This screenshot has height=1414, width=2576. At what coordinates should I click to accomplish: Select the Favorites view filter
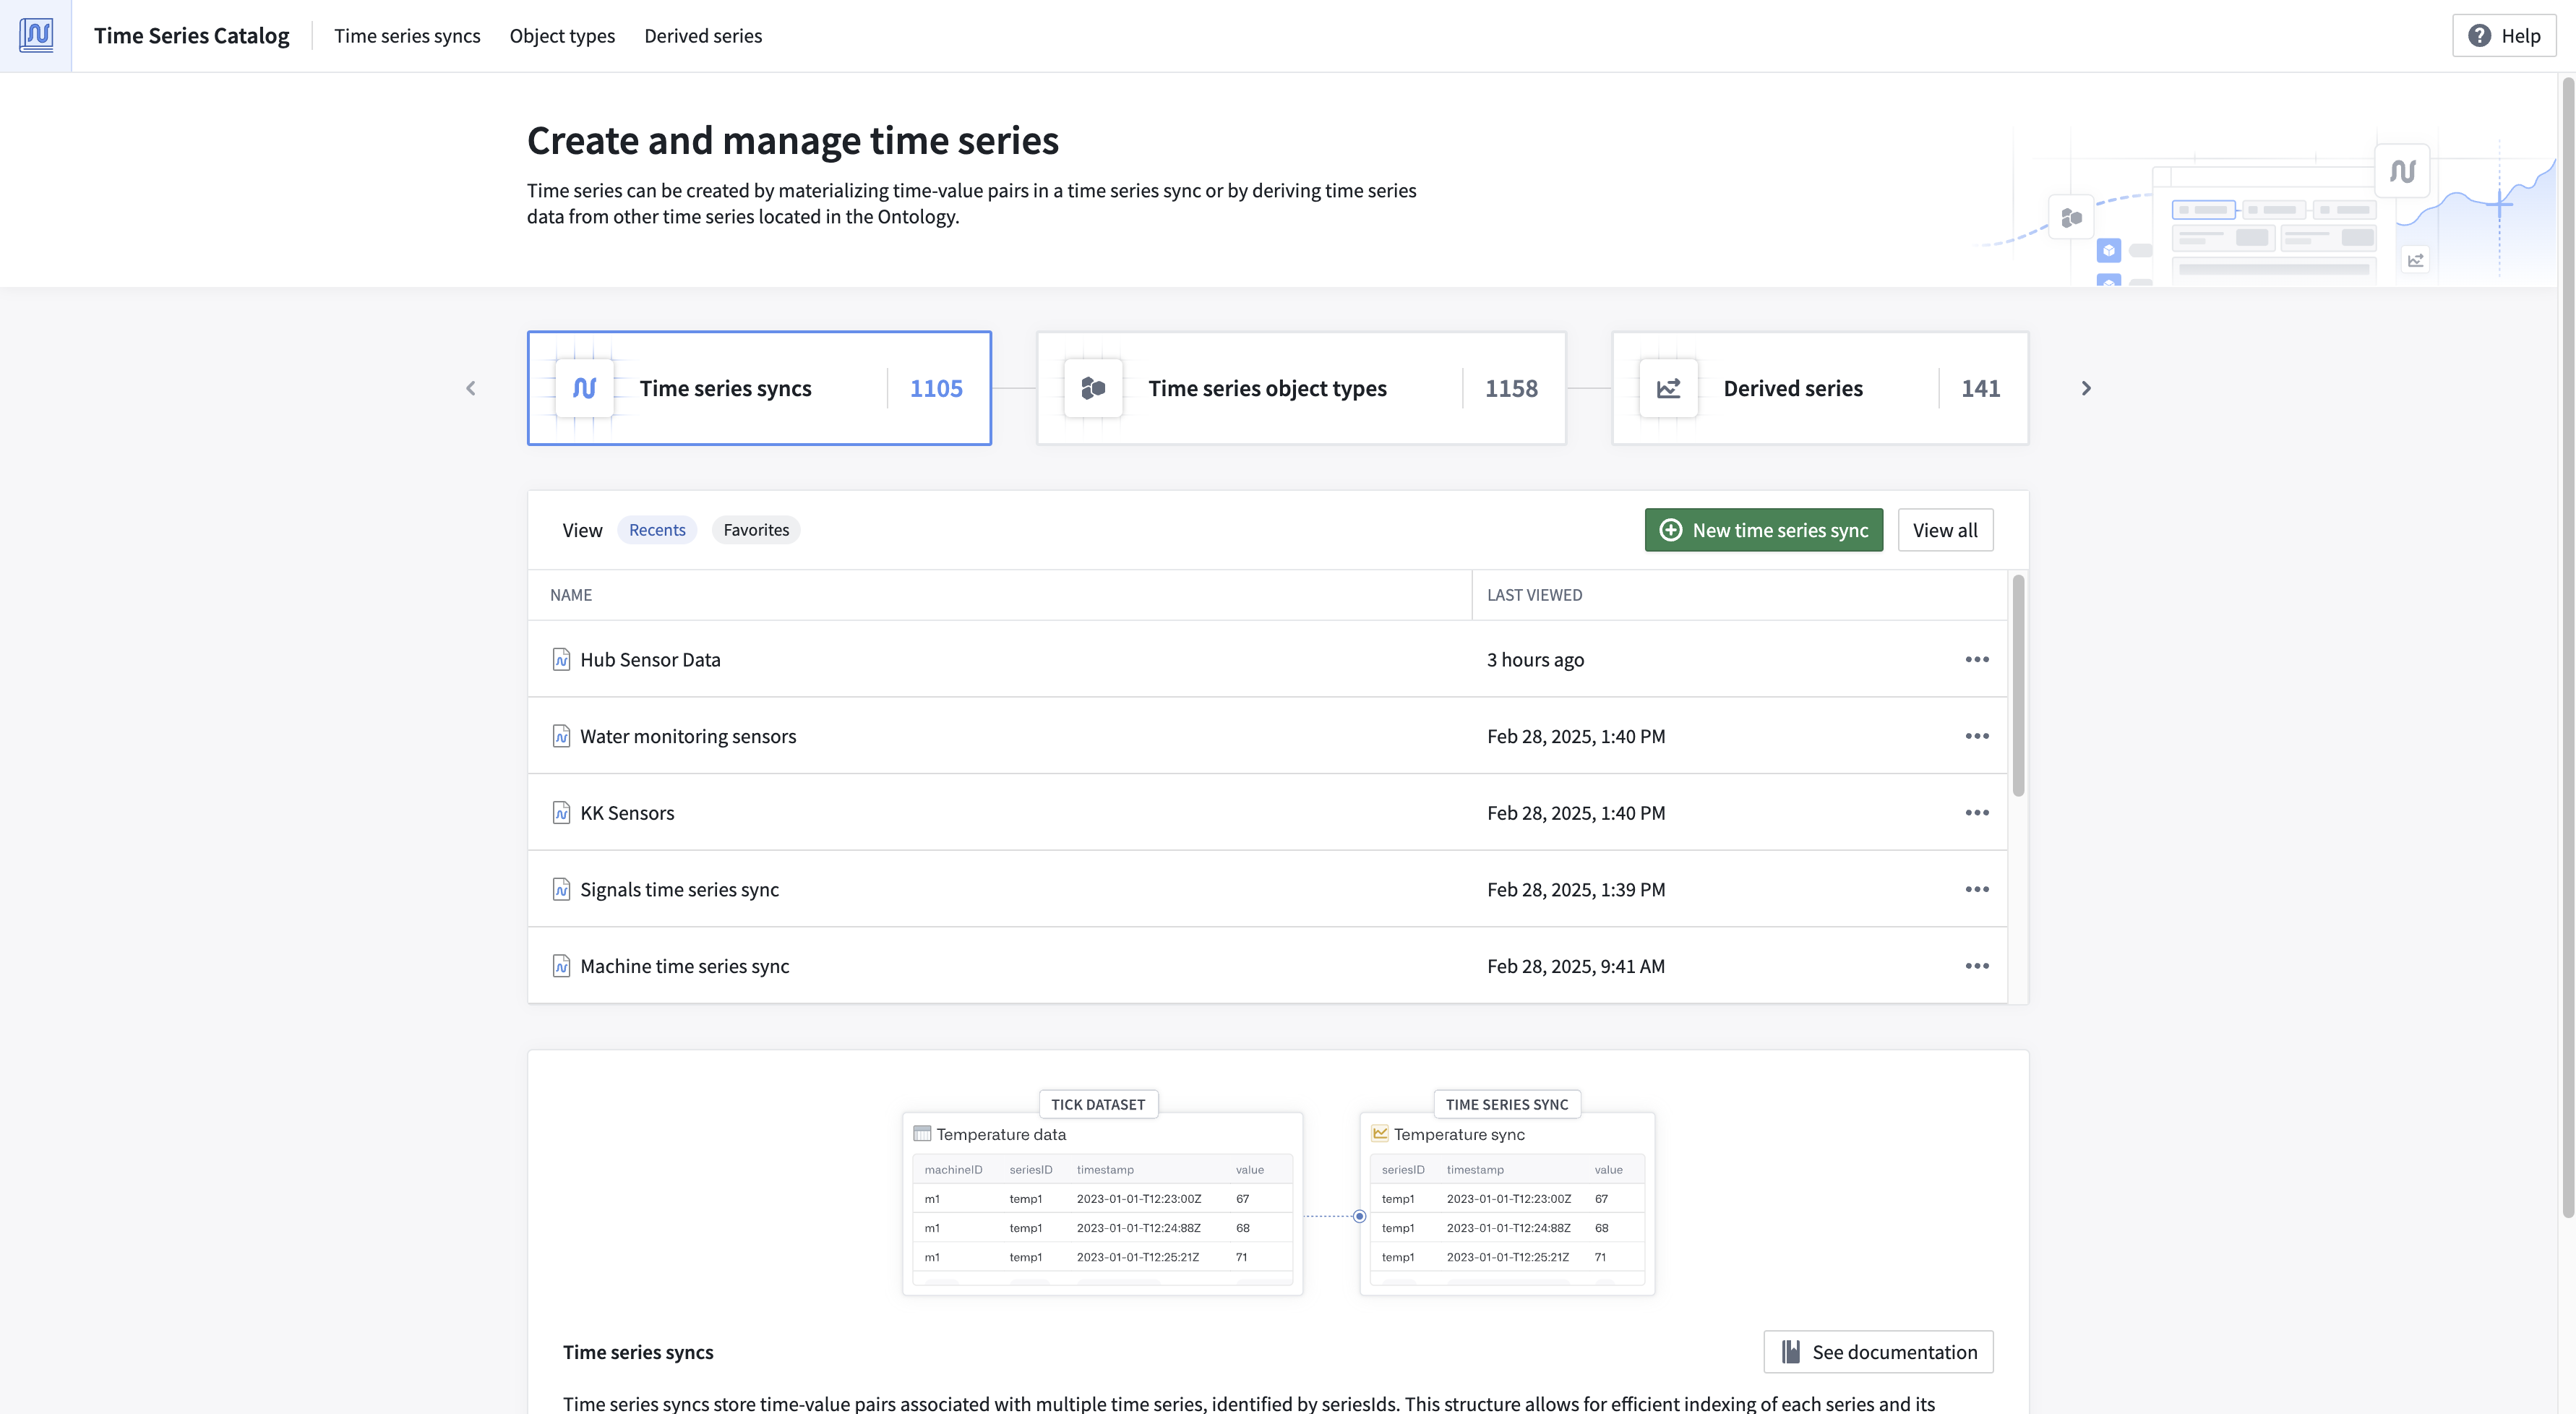[x=756, y=530]
